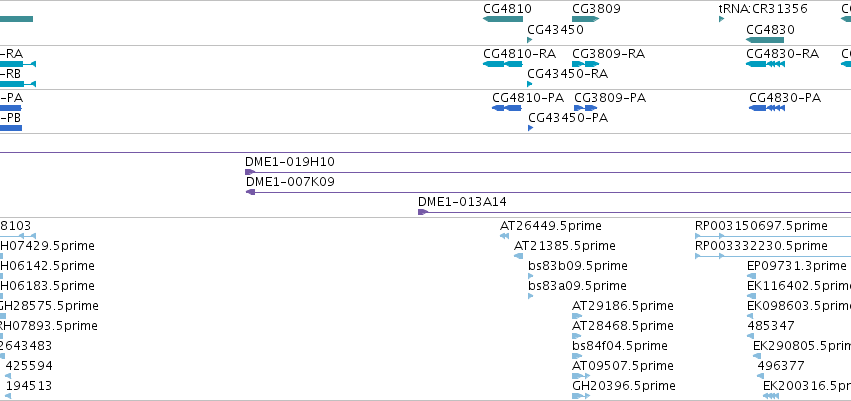Click the CG4830 gene bar

pos(765,40)
